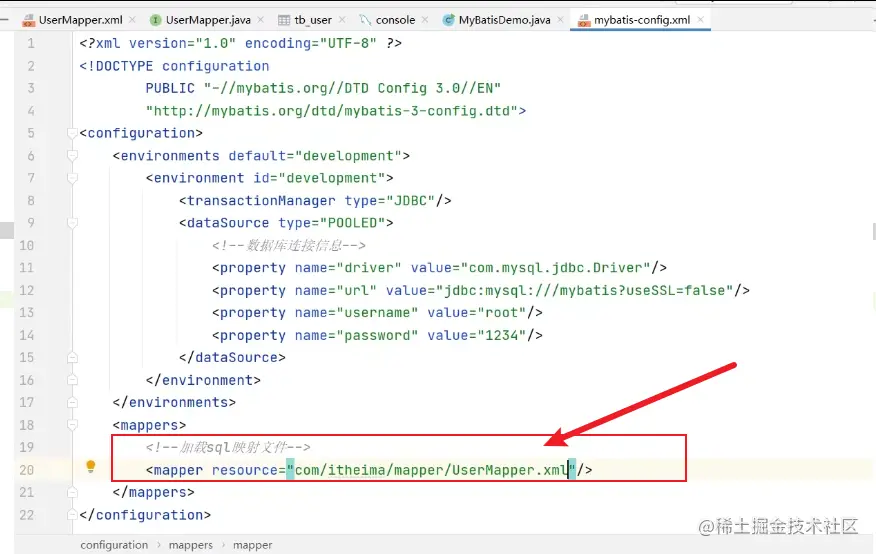Switch to the MyBatisDemo.java tab
The width and height of the screenshot is (876, 554).
click(x=504, y=20)
